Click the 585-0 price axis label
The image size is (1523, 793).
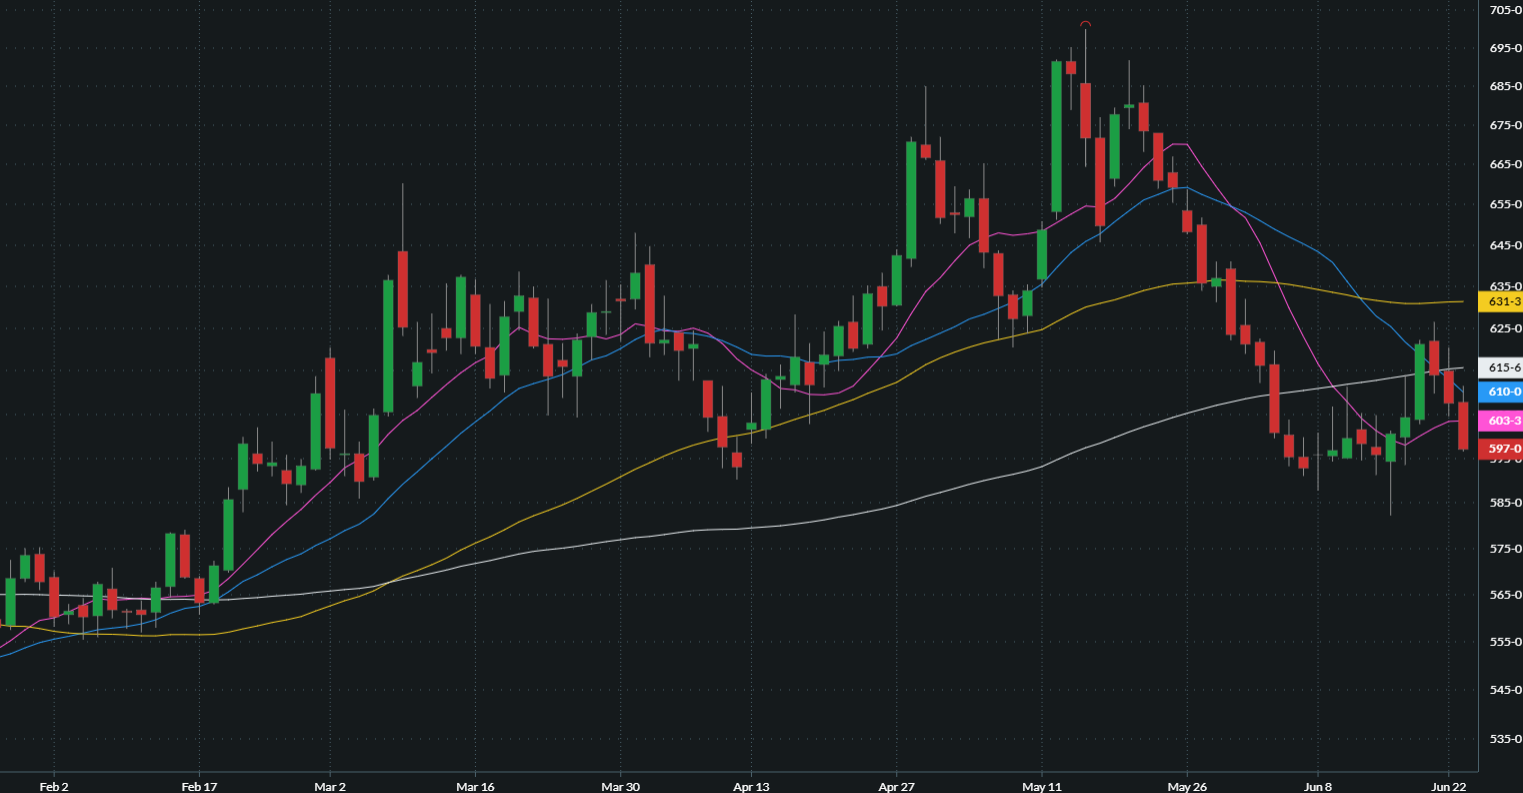point(1505,503)
